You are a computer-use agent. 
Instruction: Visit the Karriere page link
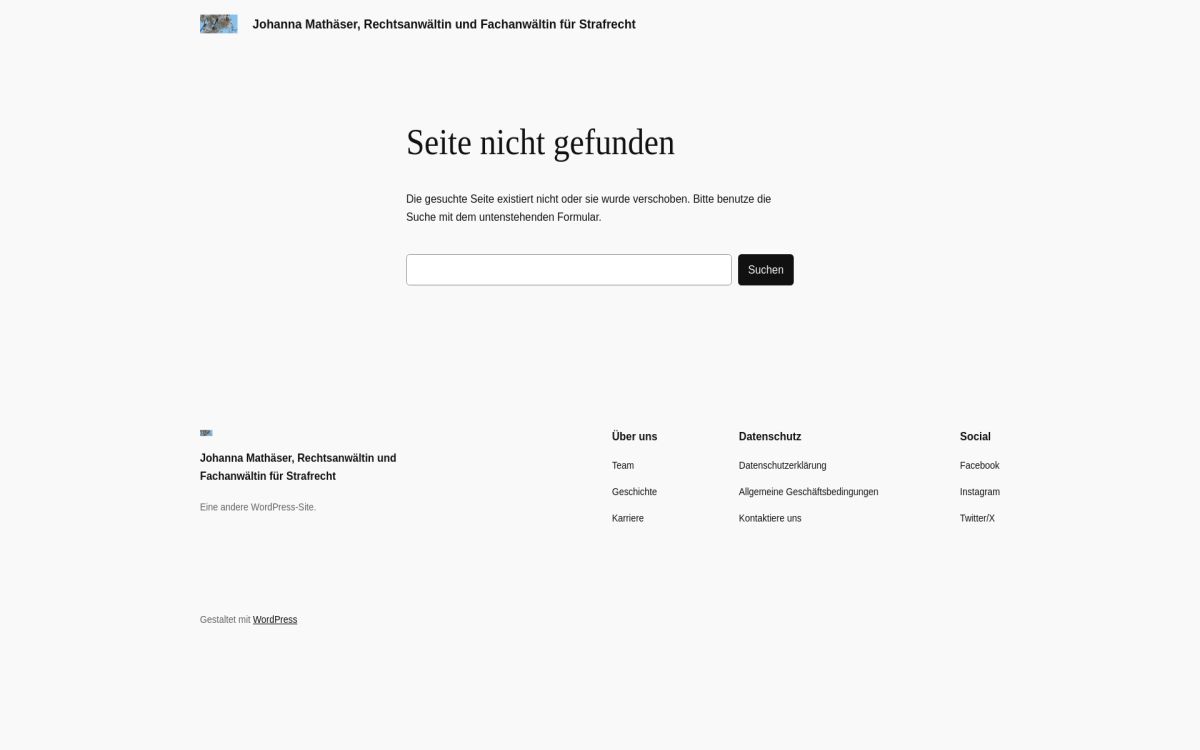[627, 519]
